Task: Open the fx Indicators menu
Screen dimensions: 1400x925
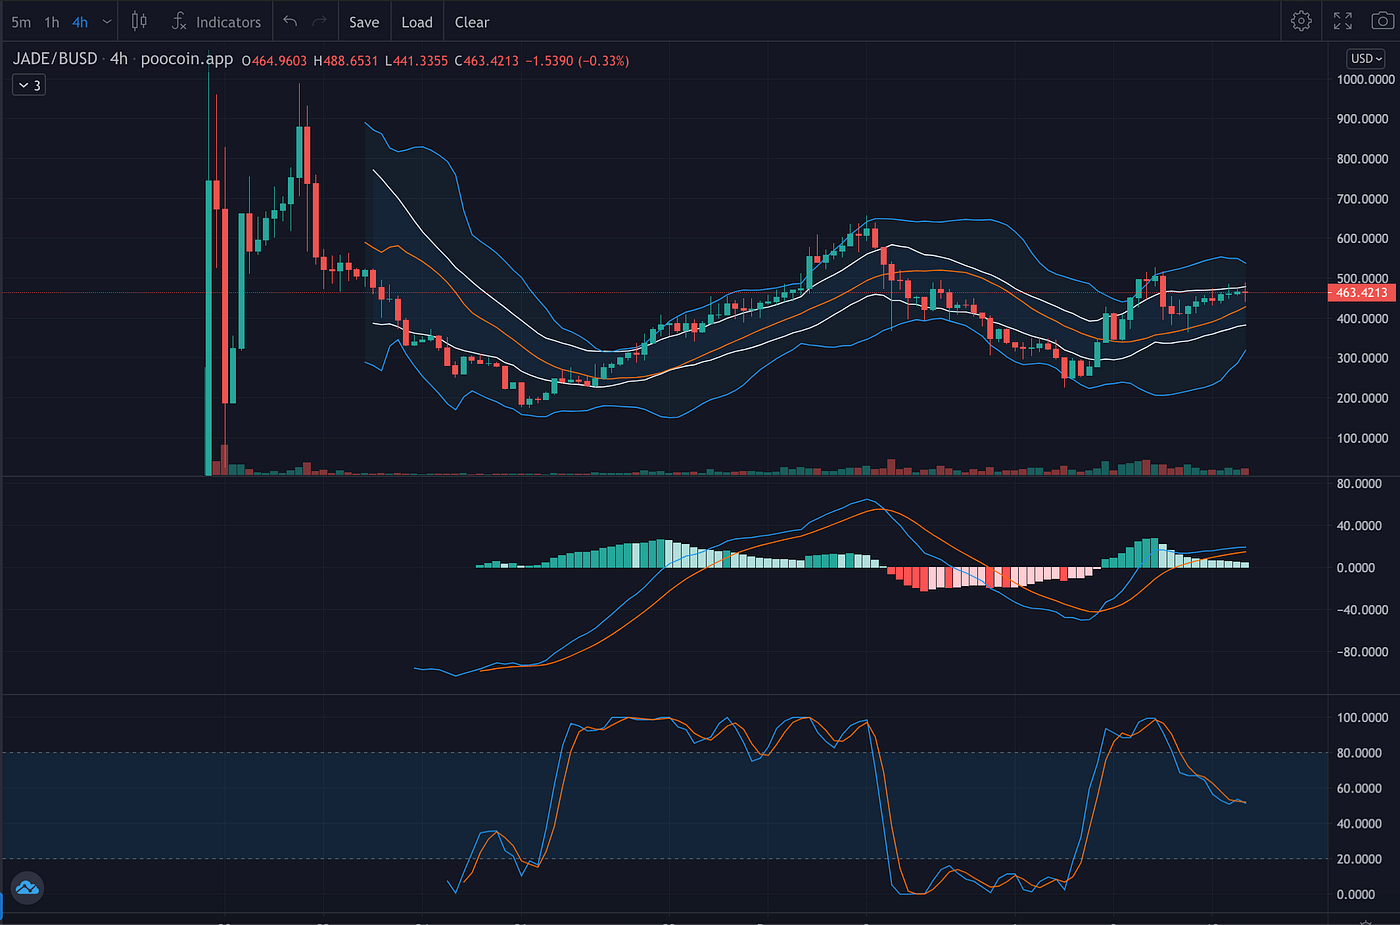Action: coord(216,22)
